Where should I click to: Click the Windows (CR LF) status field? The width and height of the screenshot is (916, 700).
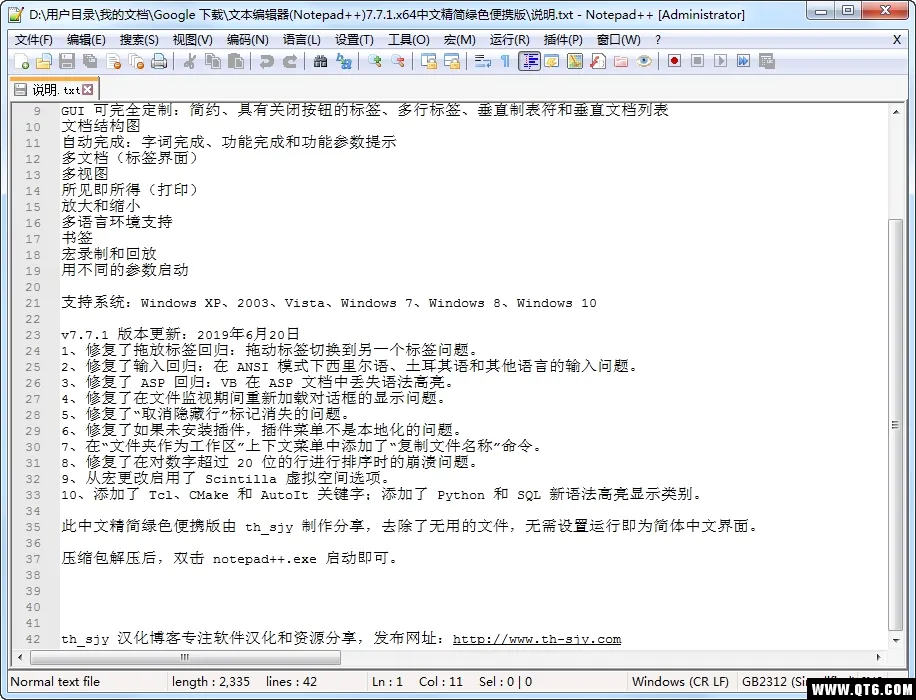(x=680, y=681)
